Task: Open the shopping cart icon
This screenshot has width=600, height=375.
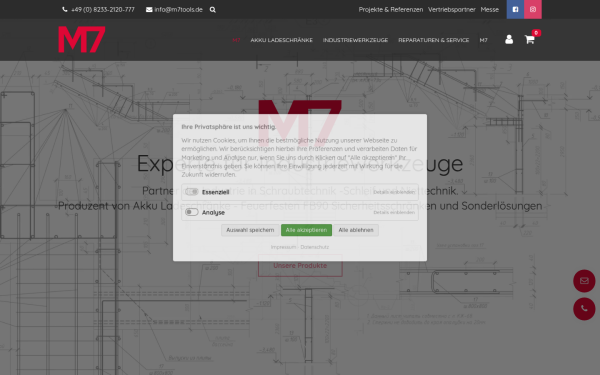Action: (529, 39)
